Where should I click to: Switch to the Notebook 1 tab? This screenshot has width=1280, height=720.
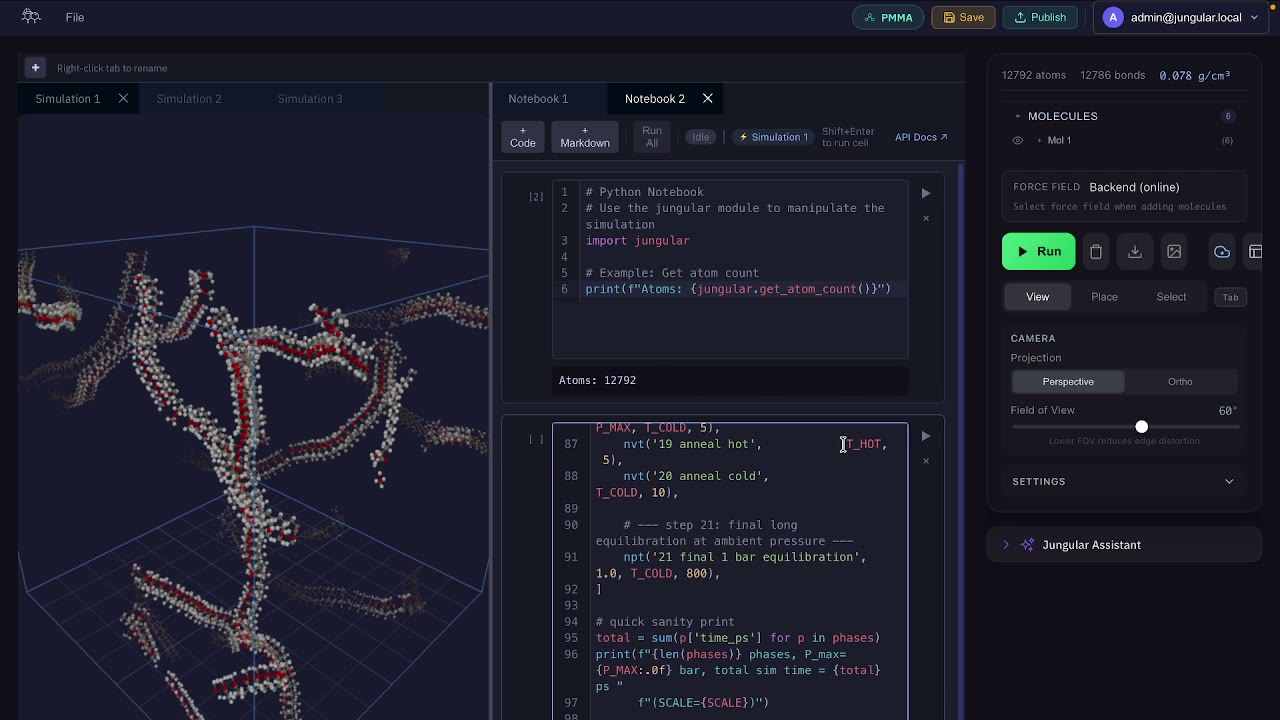538,99
